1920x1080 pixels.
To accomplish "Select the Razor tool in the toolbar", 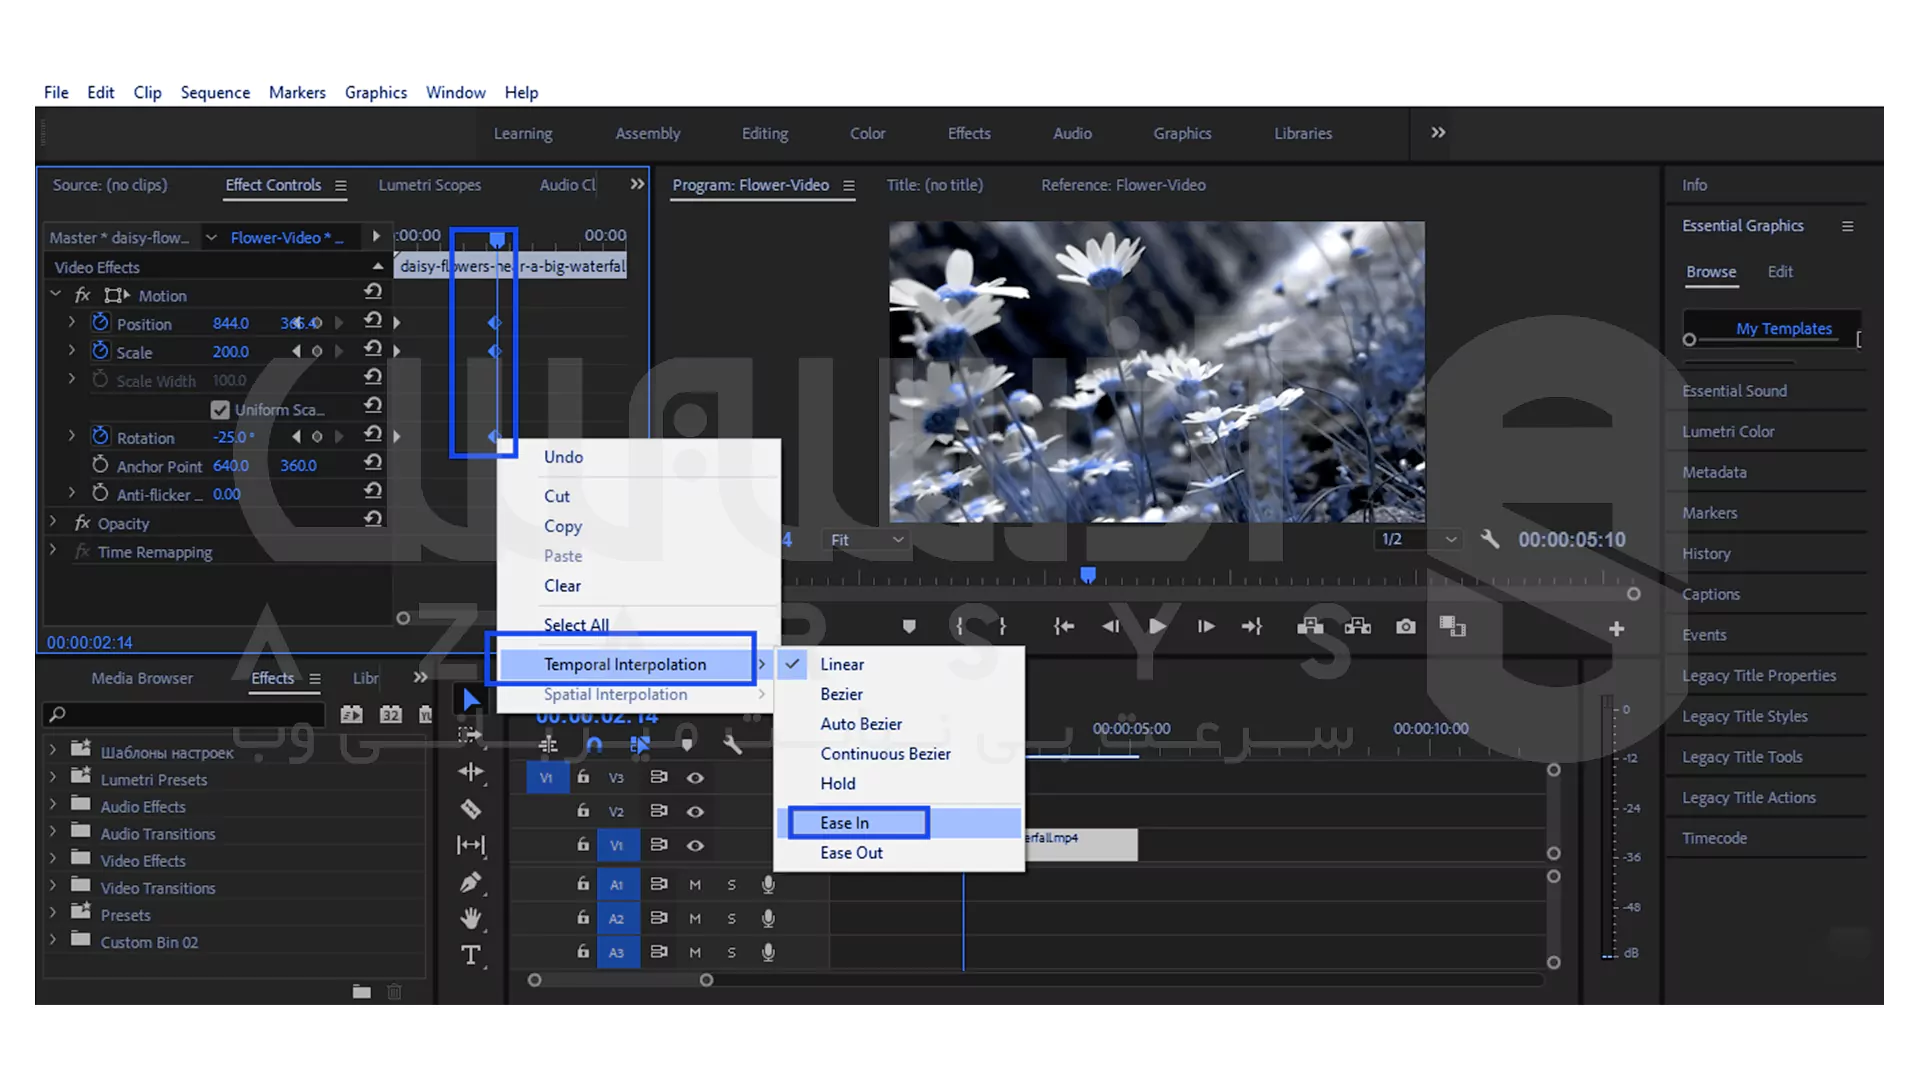I will (471, 809).
